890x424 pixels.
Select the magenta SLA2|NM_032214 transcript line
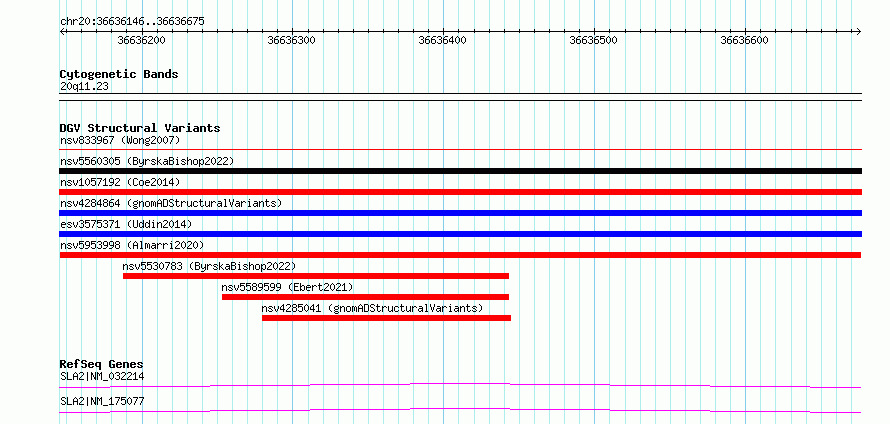tap(460, 386)
